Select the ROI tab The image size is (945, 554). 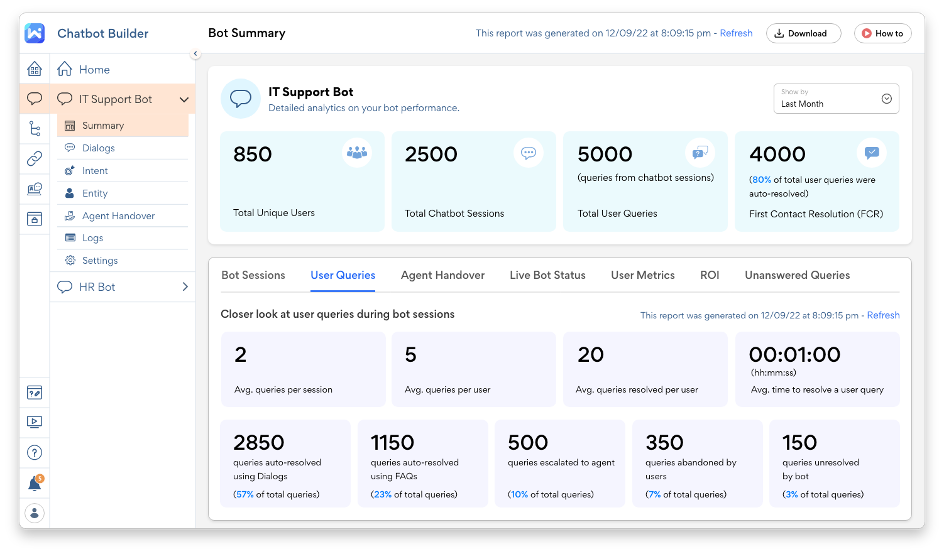click(709, 275)
